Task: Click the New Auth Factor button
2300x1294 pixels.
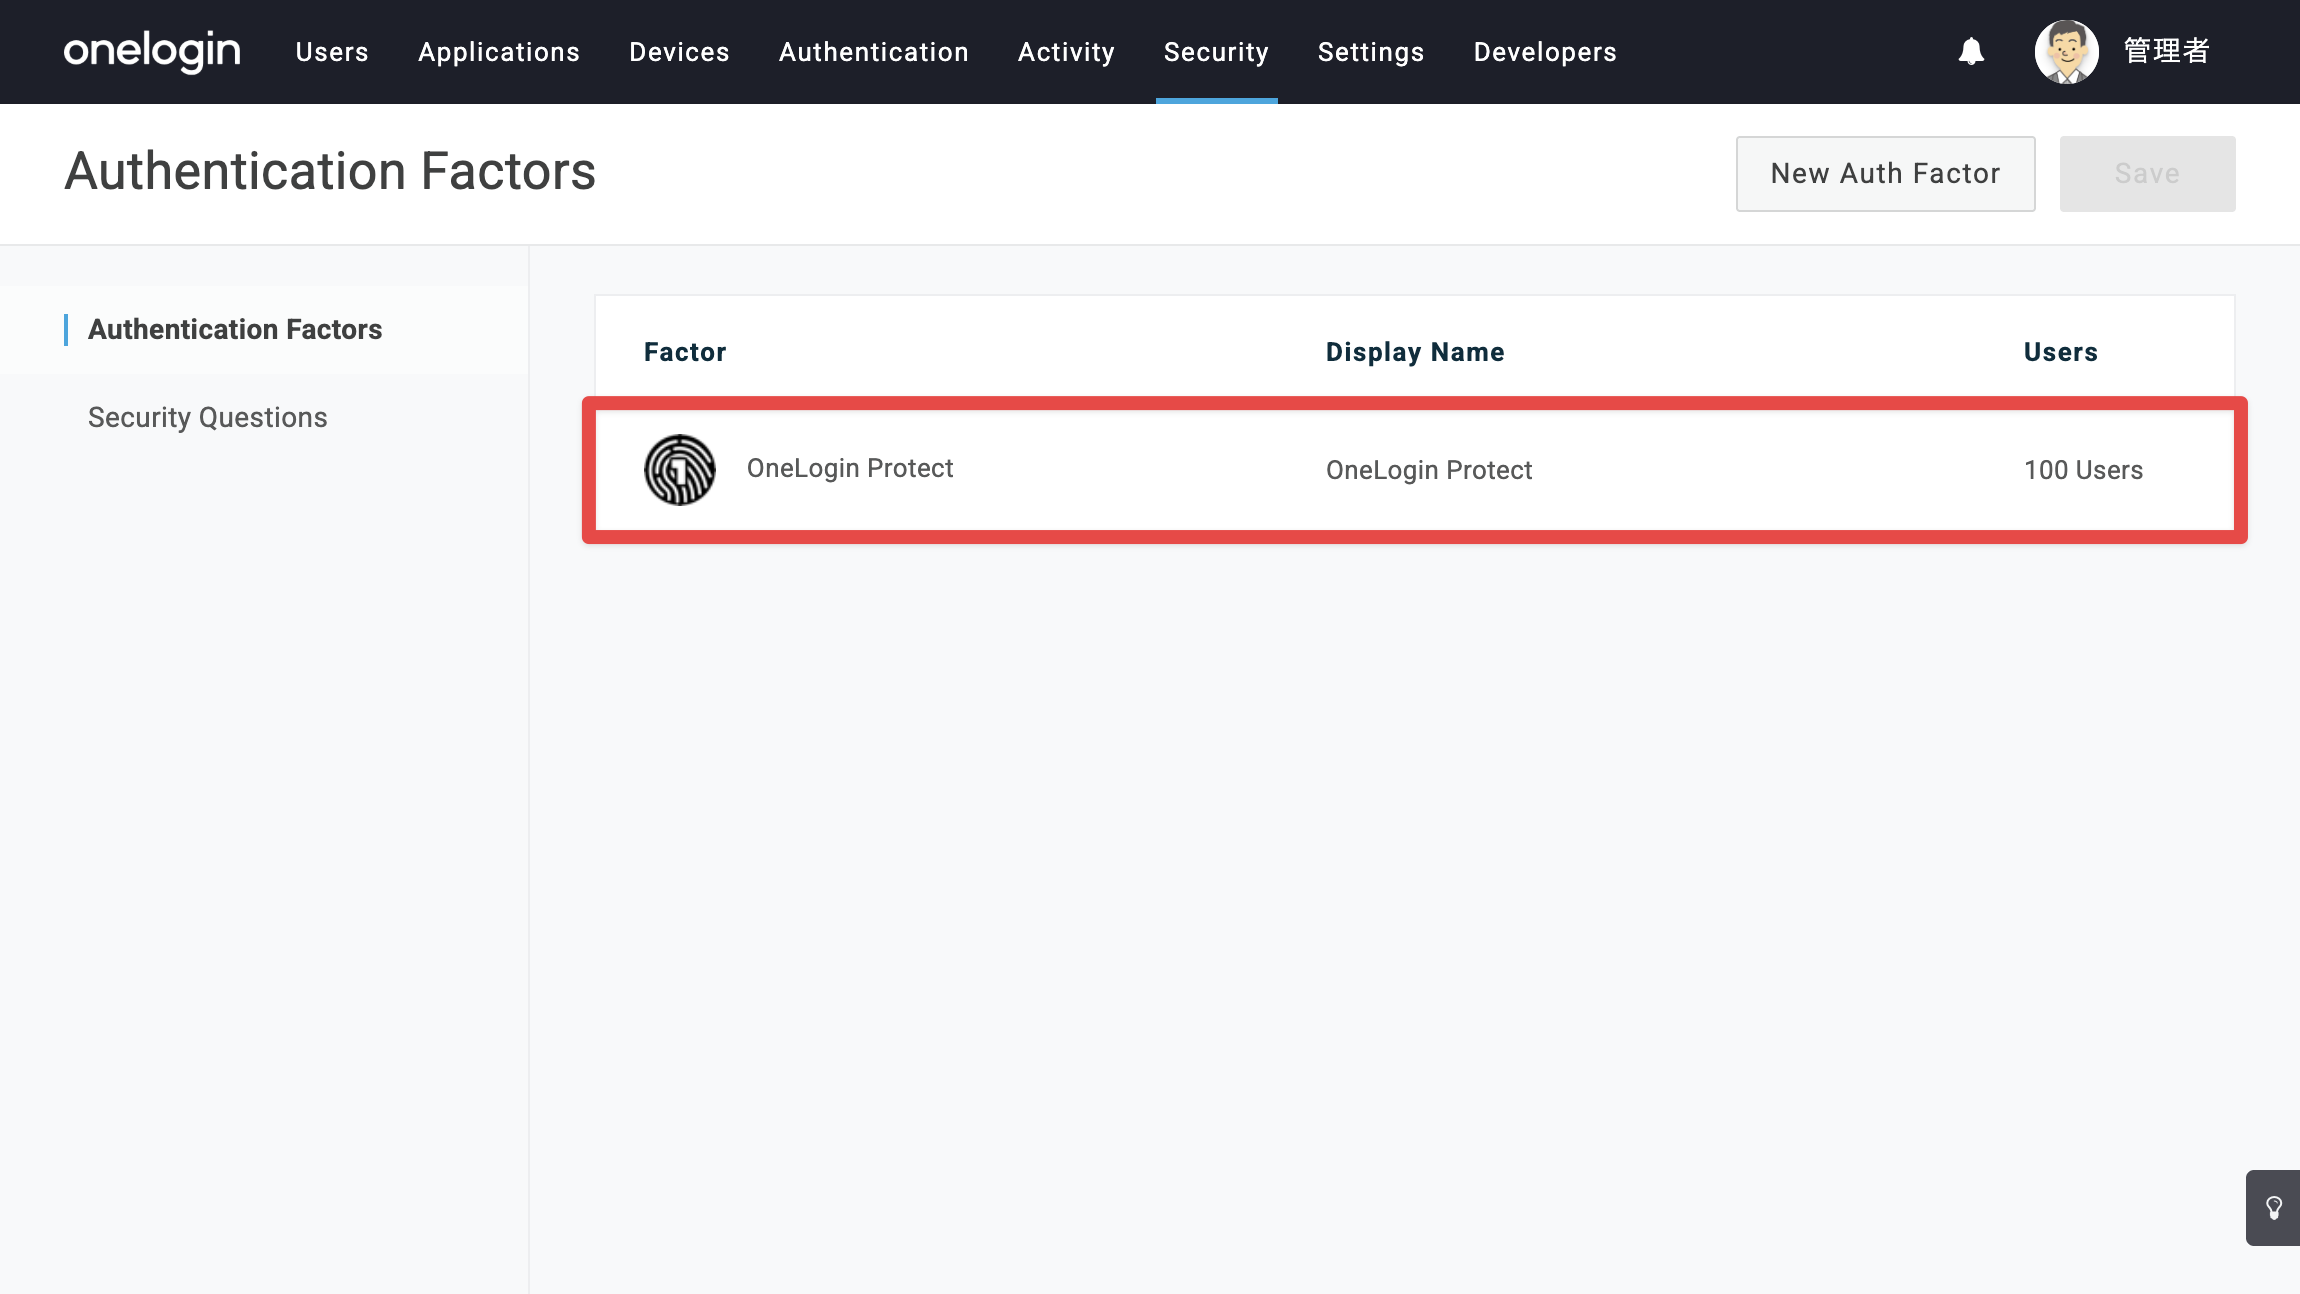Action: point(1885,174)
